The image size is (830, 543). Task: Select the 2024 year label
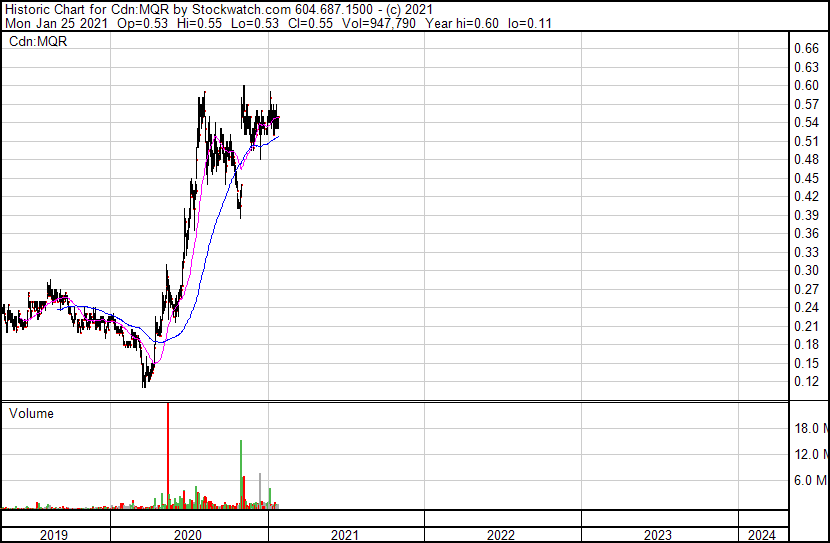pos(761,535)
